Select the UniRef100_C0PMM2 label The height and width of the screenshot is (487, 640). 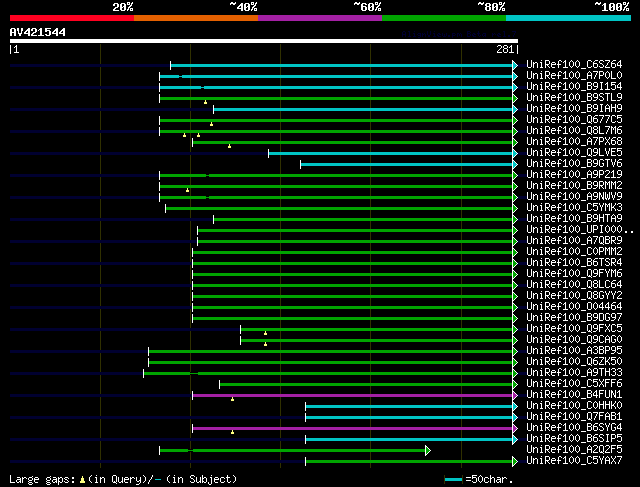pyautogui.click(x=574, y=251)
